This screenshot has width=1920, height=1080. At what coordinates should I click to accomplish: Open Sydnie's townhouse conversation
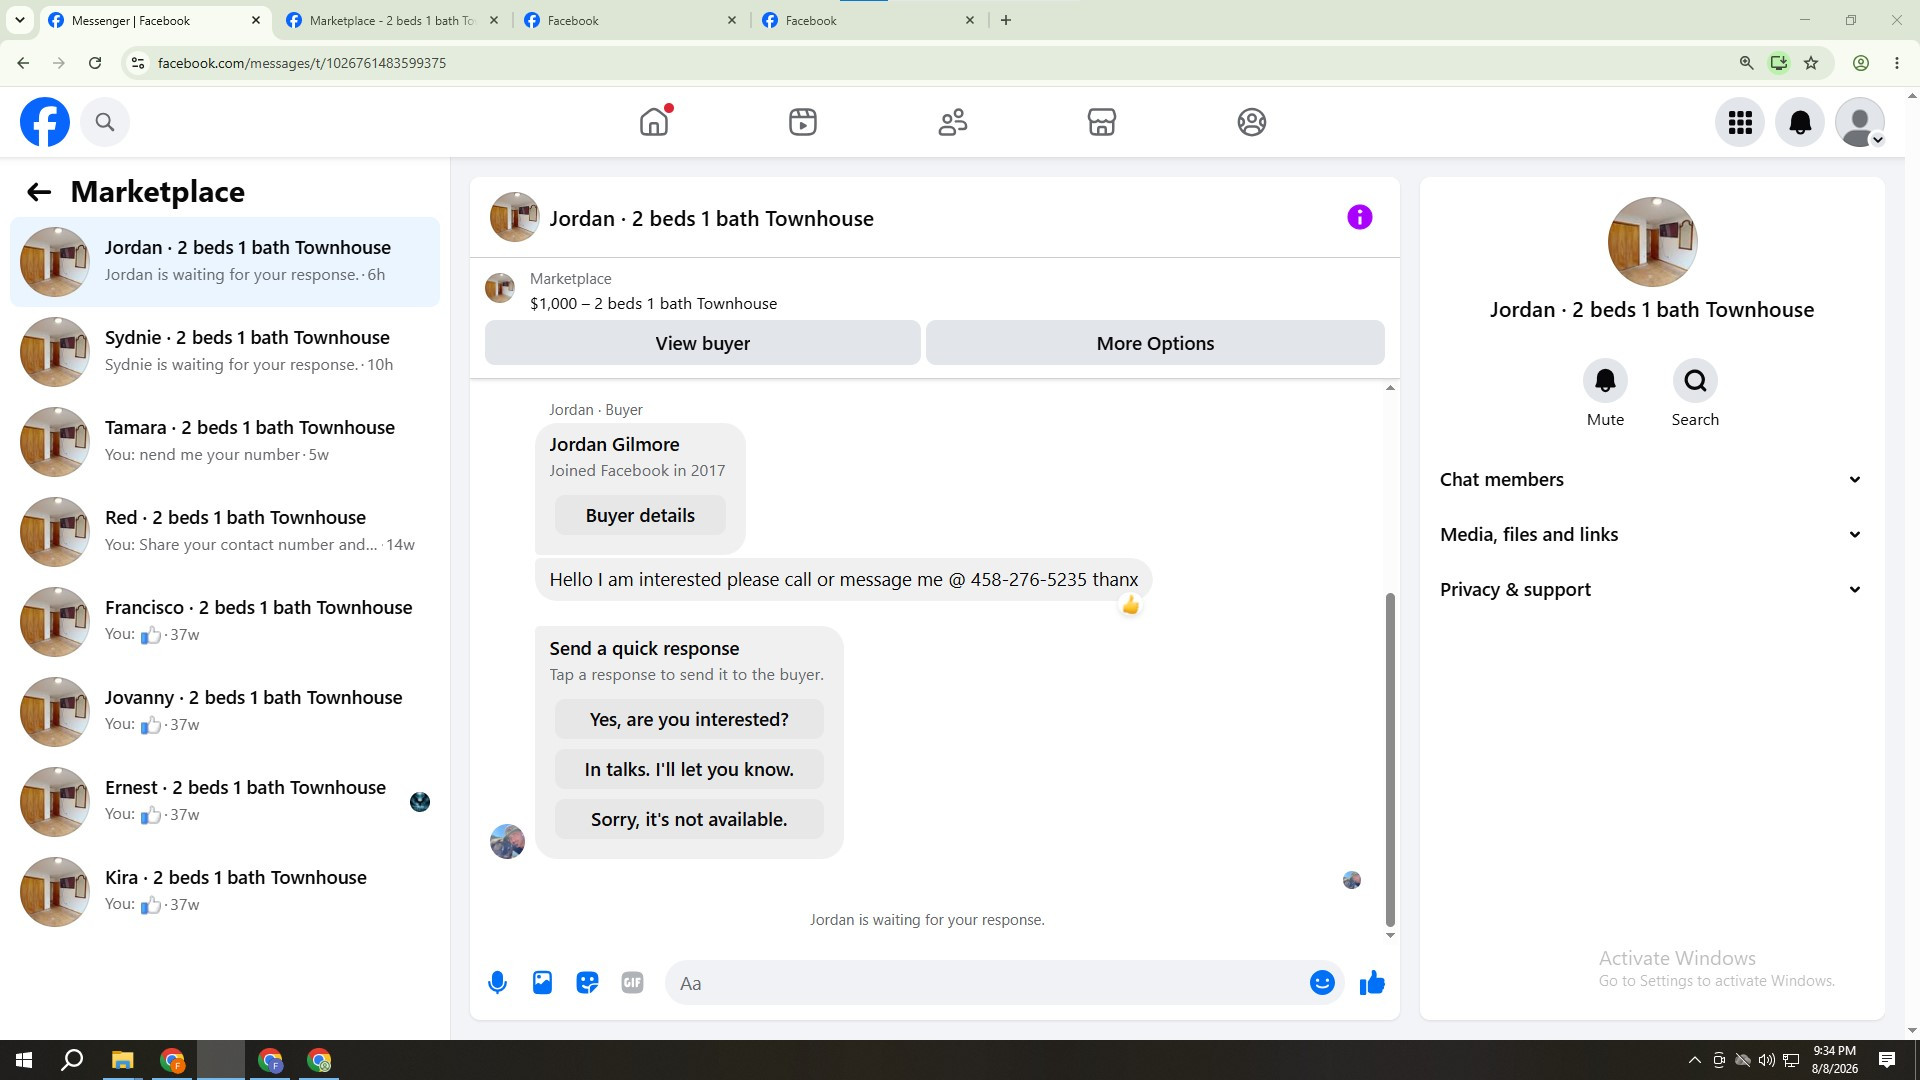(225, 352)
